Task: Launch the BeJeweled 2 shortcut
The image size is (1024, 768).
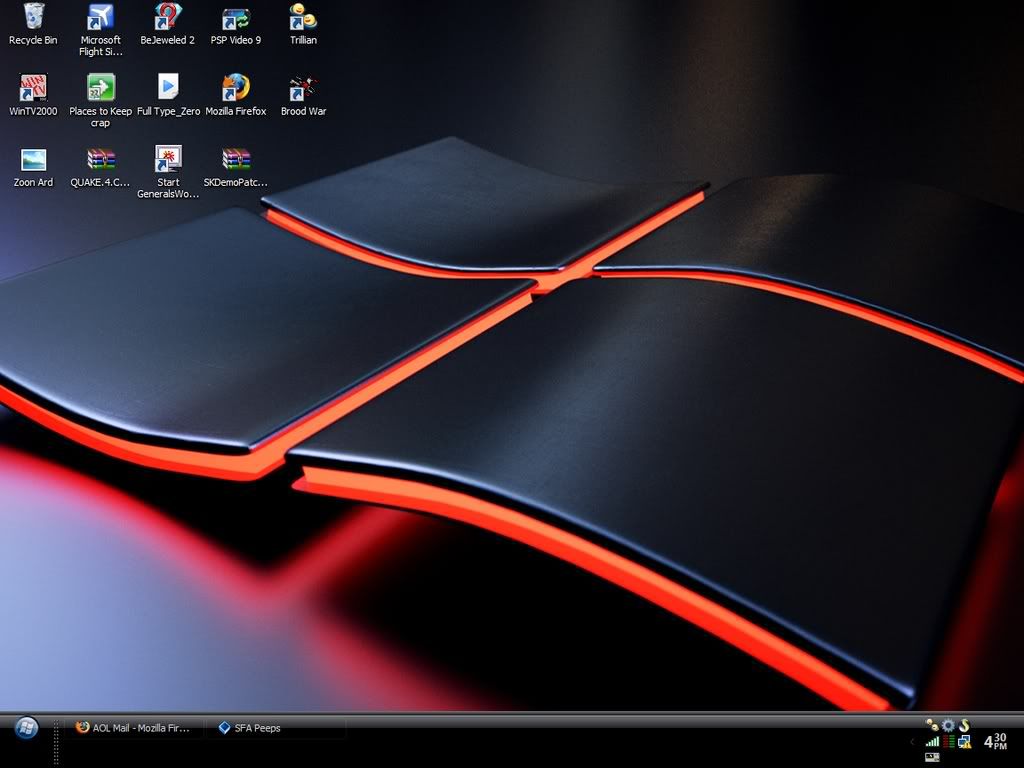Action: (x=168, y=25)
